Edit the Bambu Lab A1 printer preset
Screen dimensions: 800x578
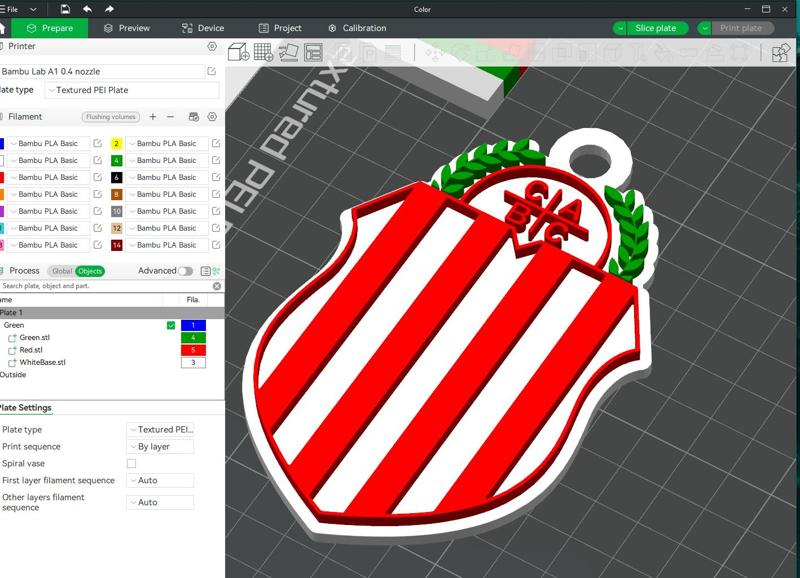tap(212, 71)
